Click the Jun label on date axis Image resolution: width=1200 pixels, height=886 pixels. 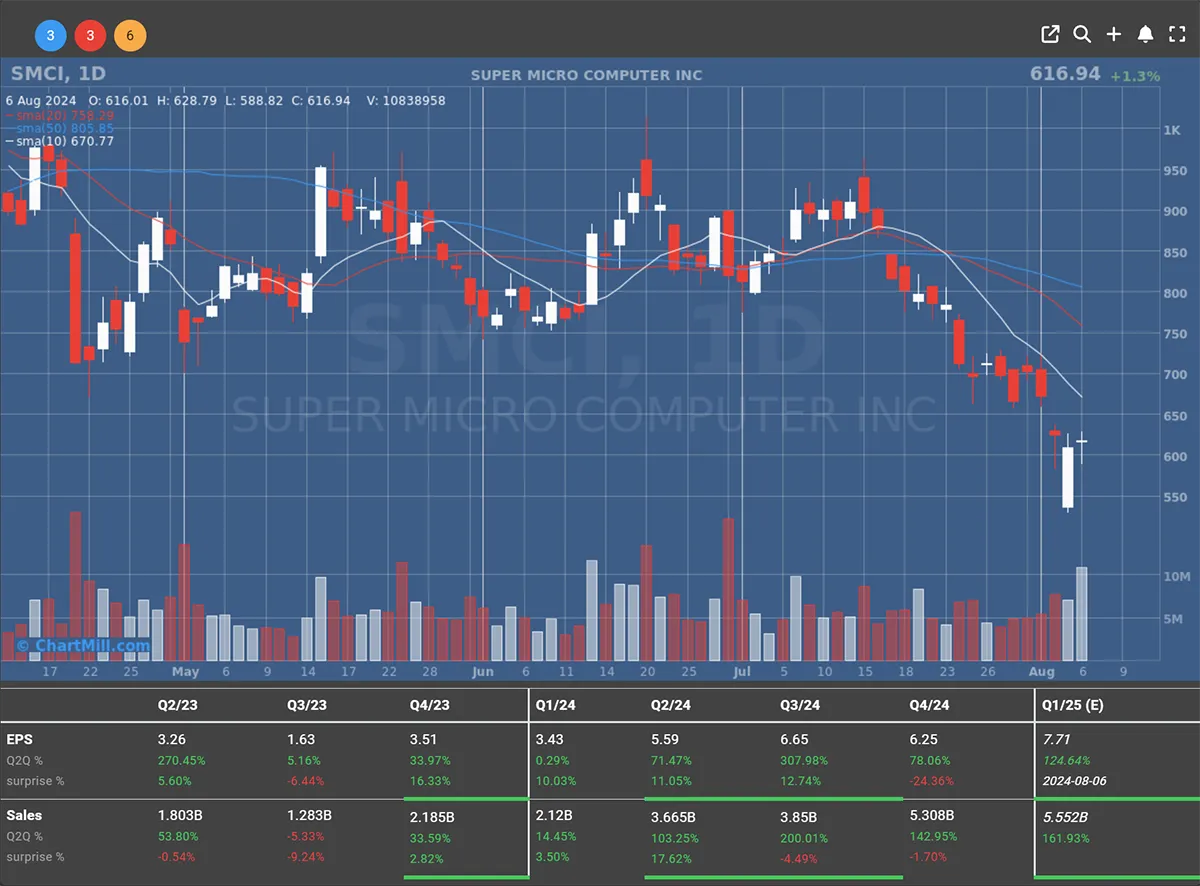pyautogui.click(x=483, y=672)
